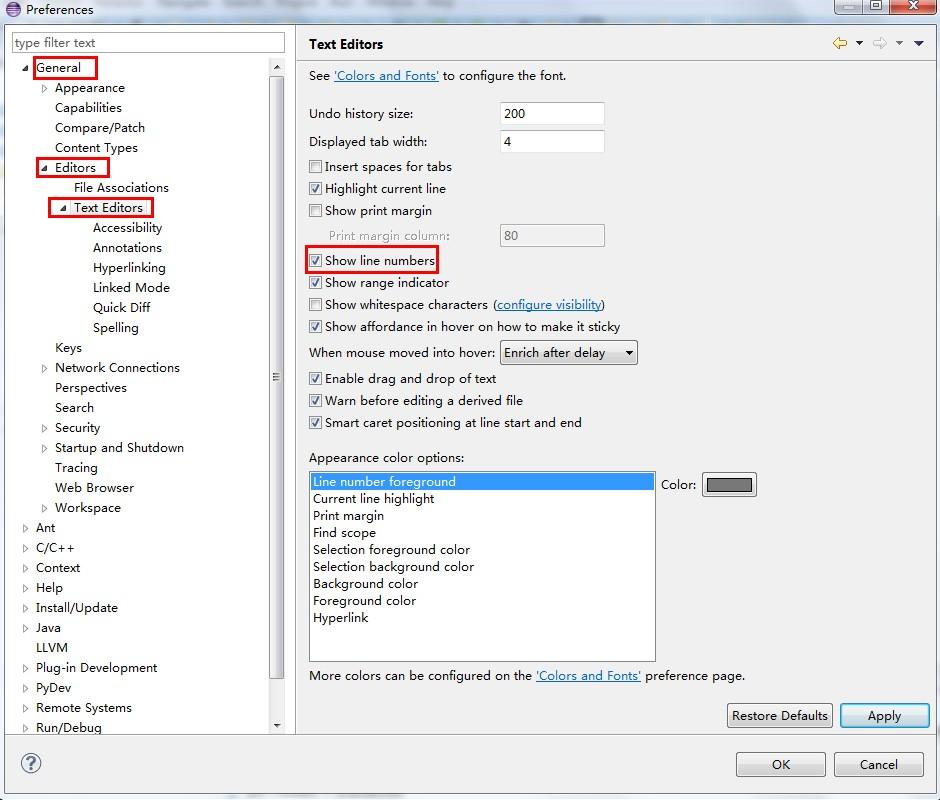Select Current line highlight color option
Screen dimensions: 940x800
coord(482,499)
